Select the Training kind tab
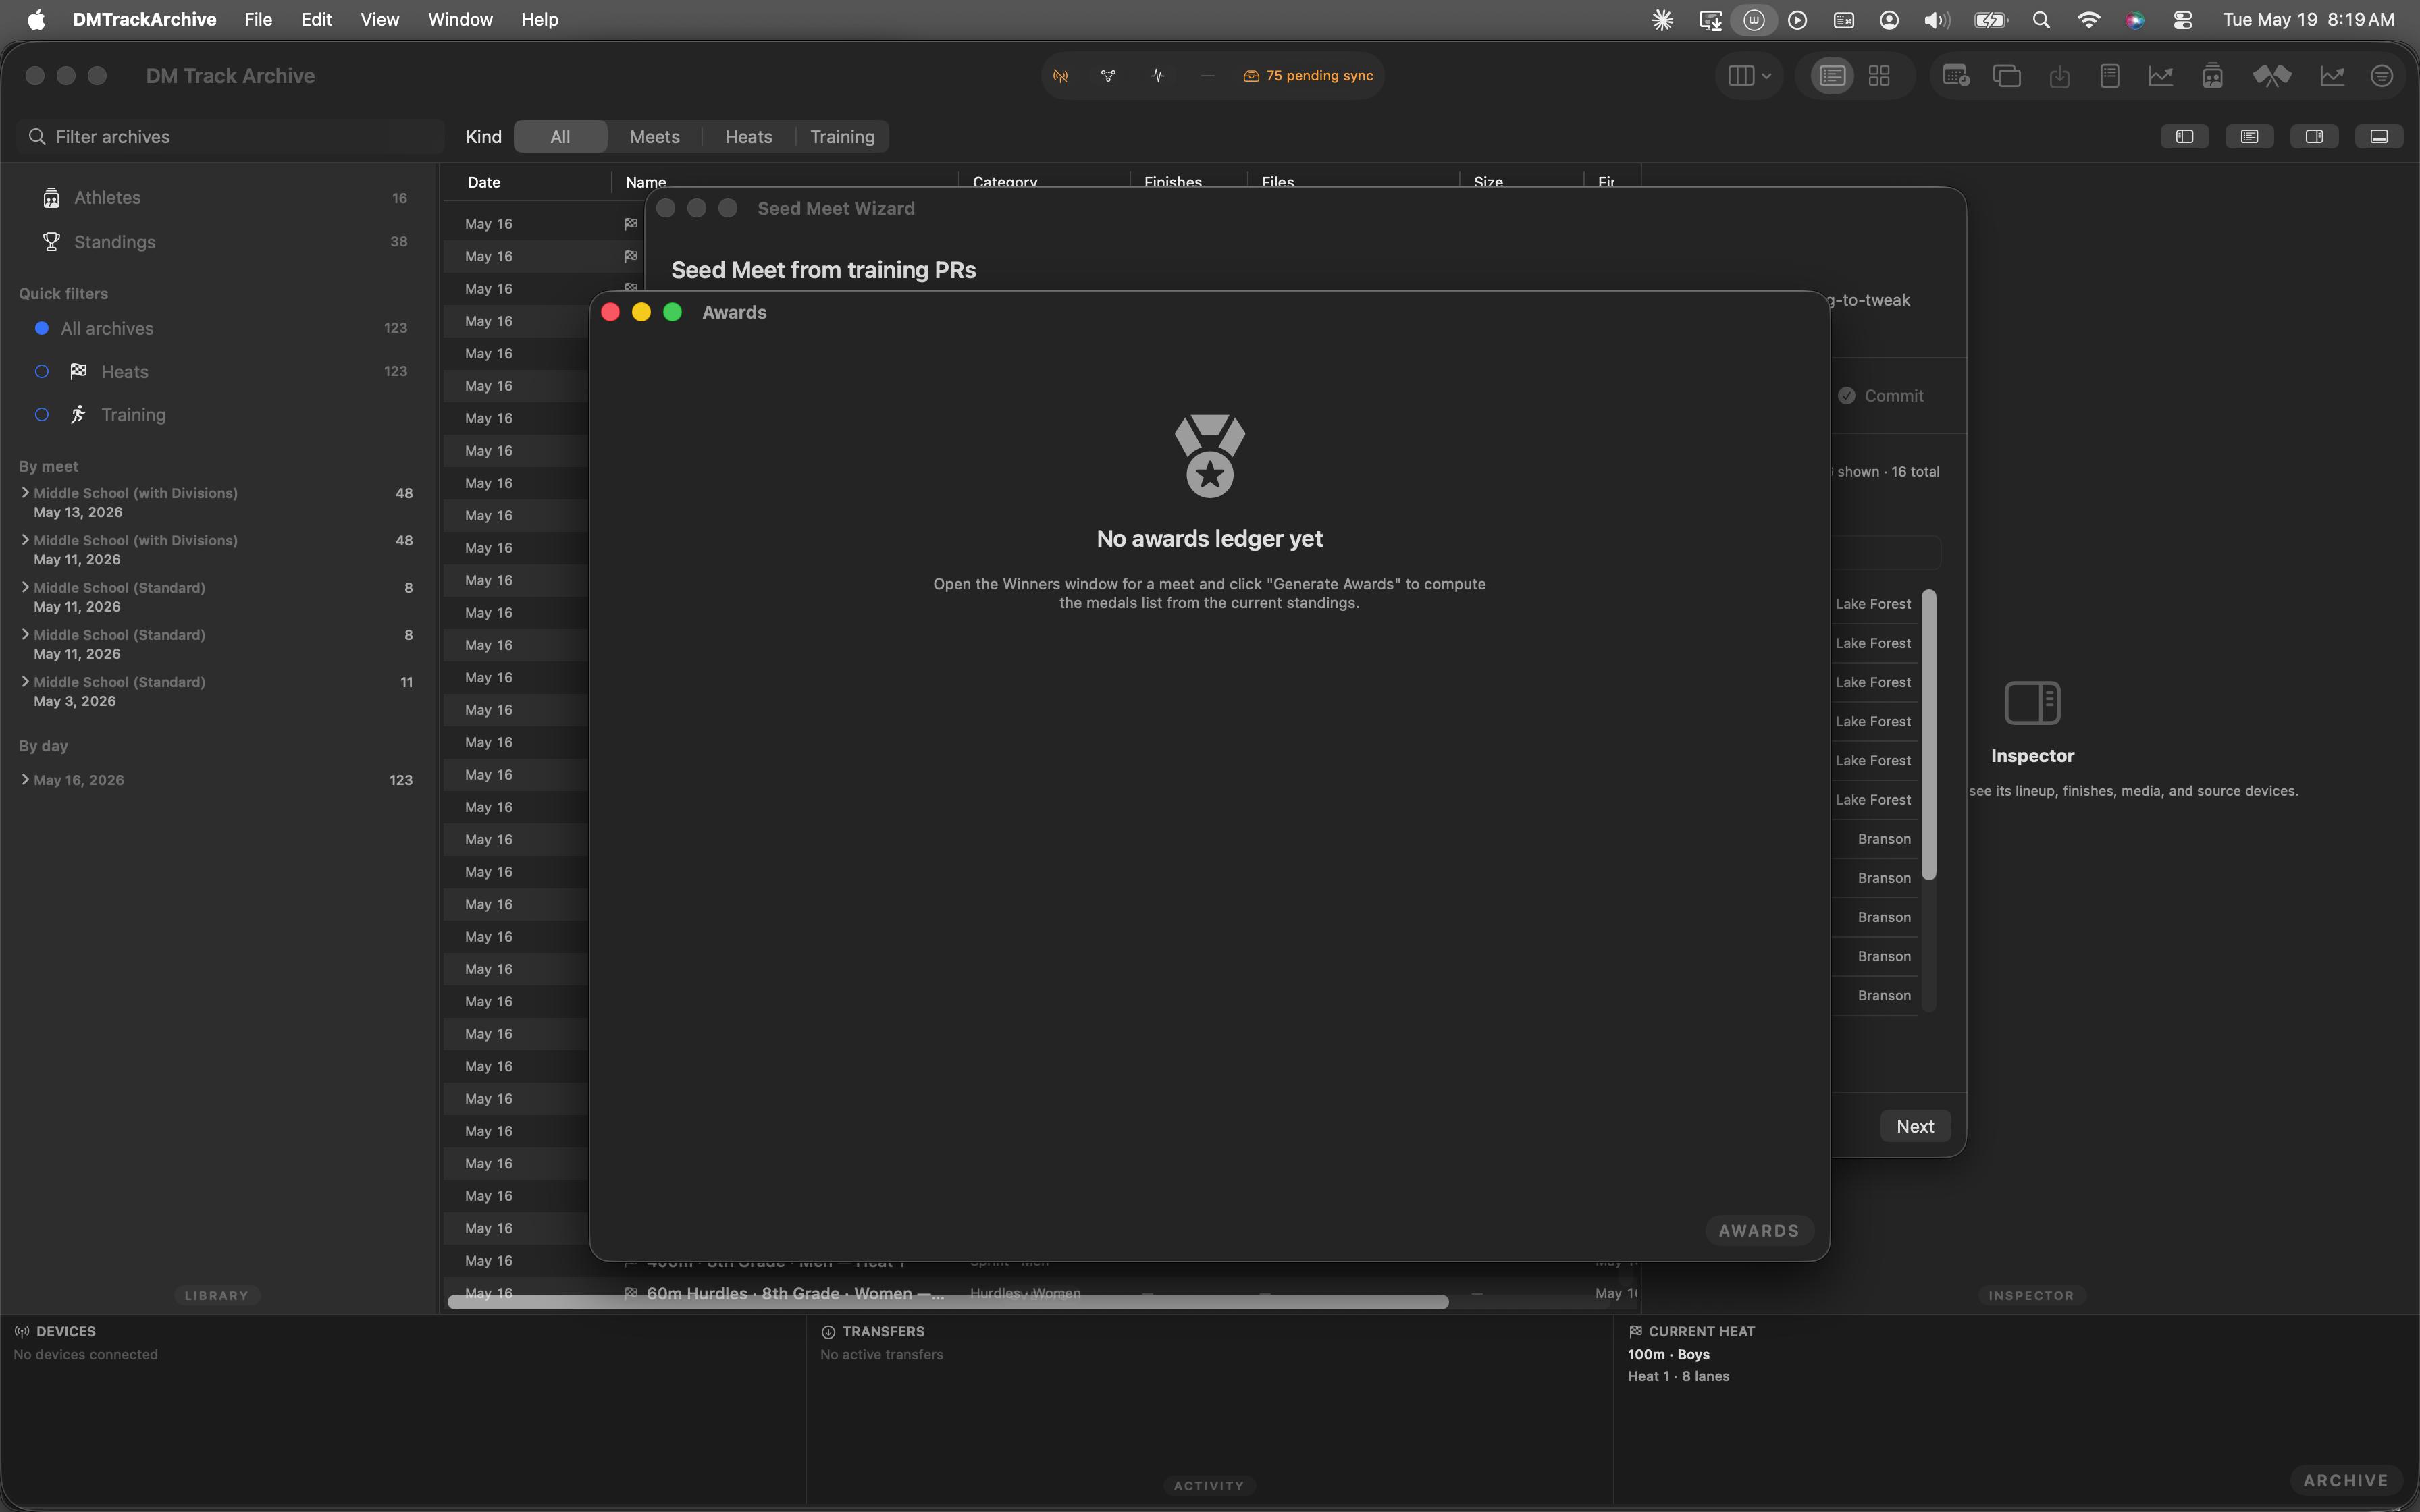 [x=842, y=137]
